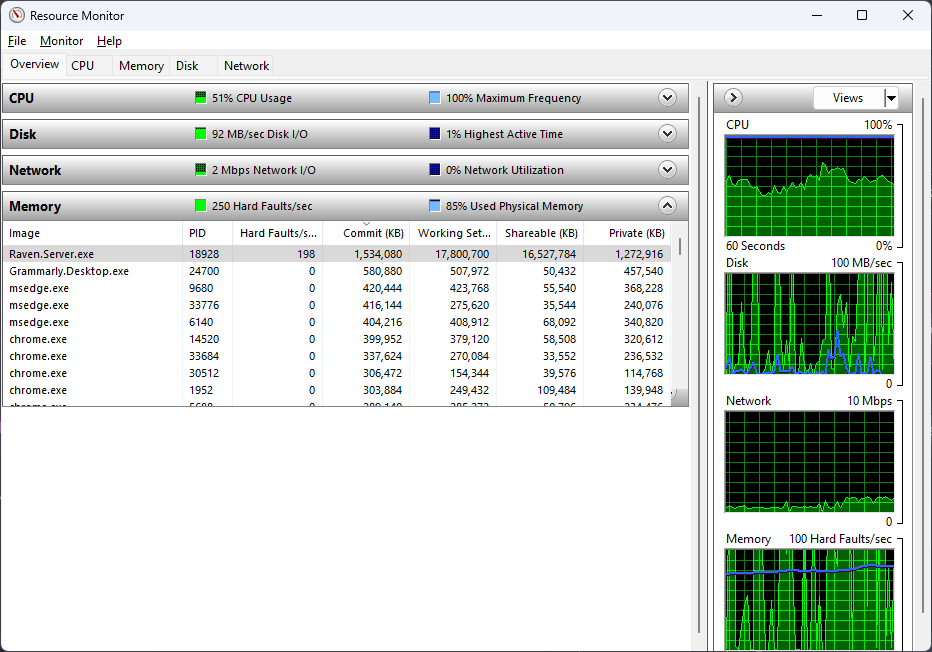Click the Views button
Image resolution: width=932 pixels, height=652 pixels.
[848, 98]
